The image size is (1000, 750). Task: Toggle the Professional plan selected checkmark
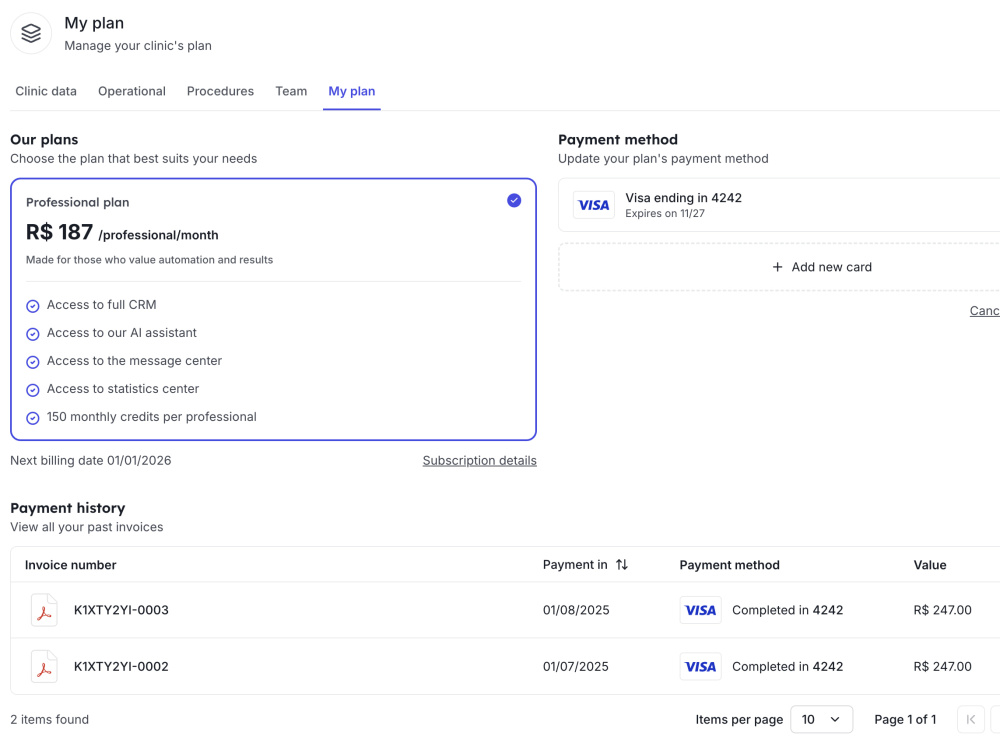click(514, 201)
